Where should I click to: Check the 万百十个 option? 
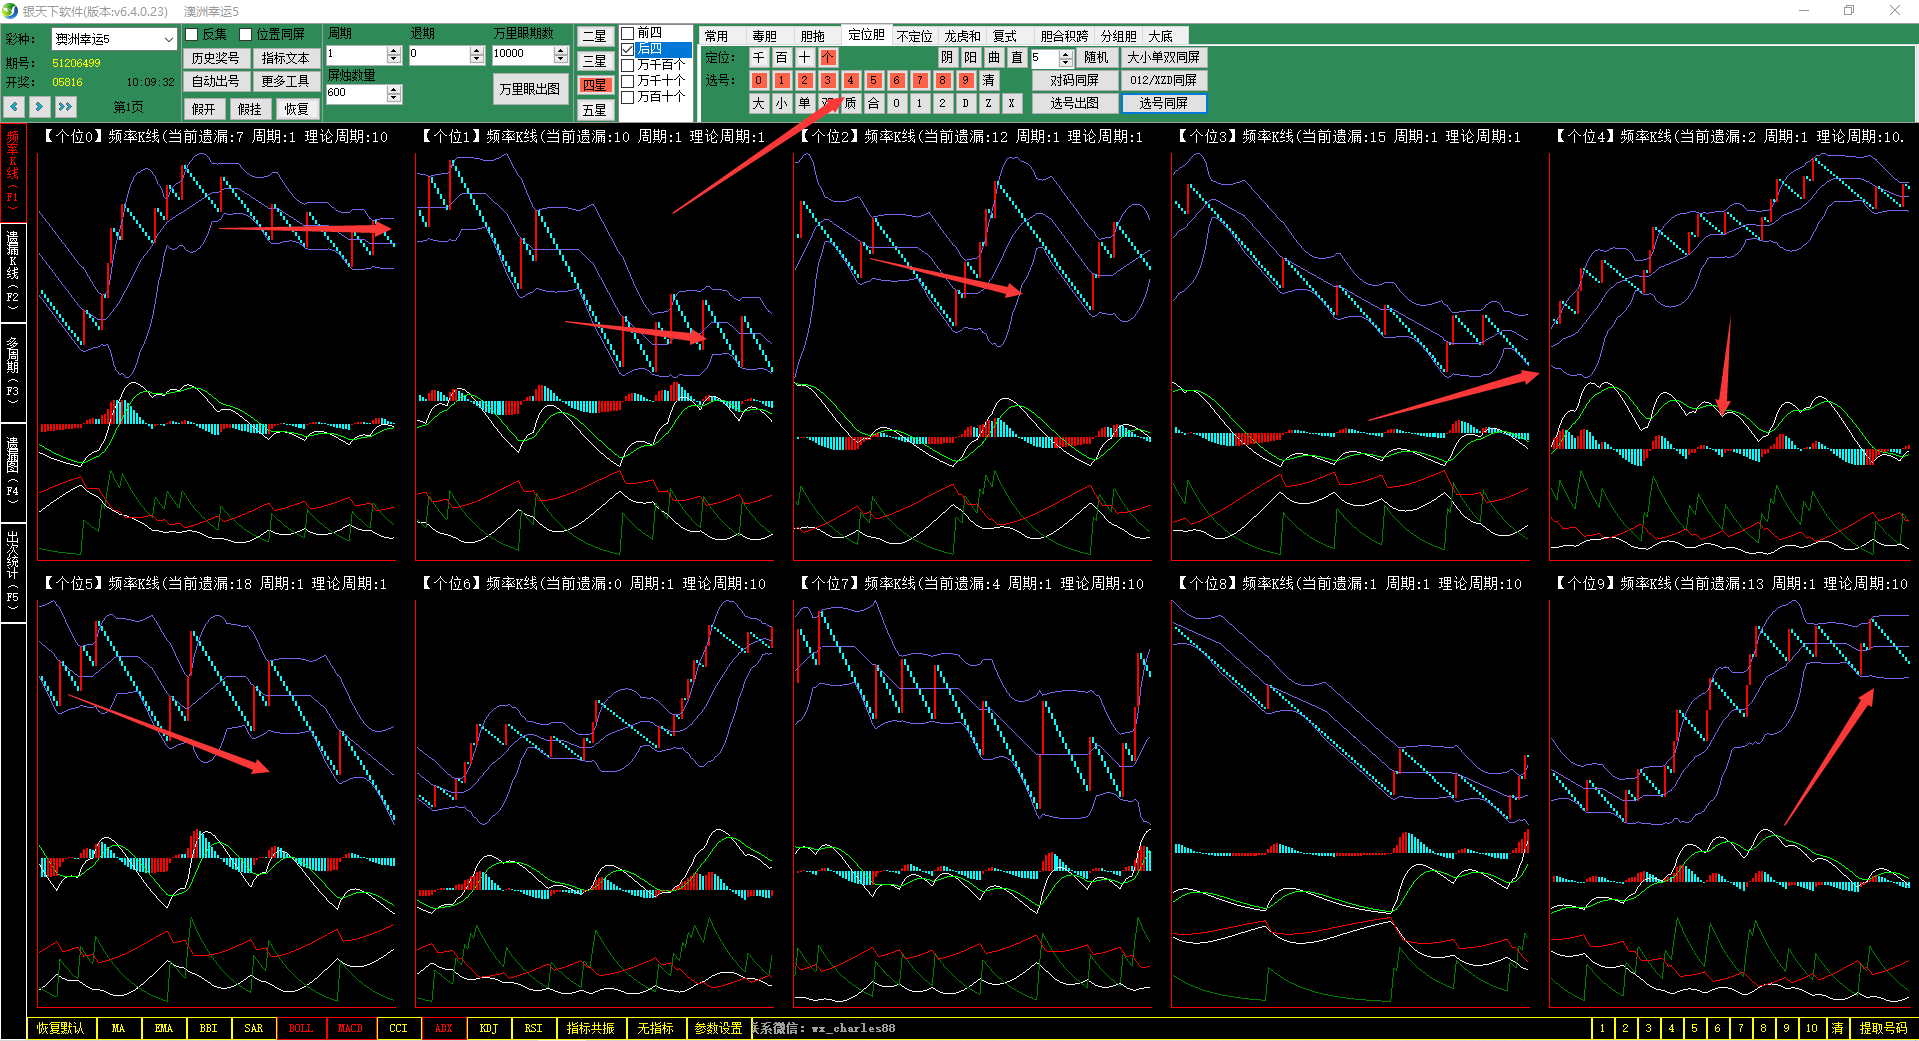(628, 97)
